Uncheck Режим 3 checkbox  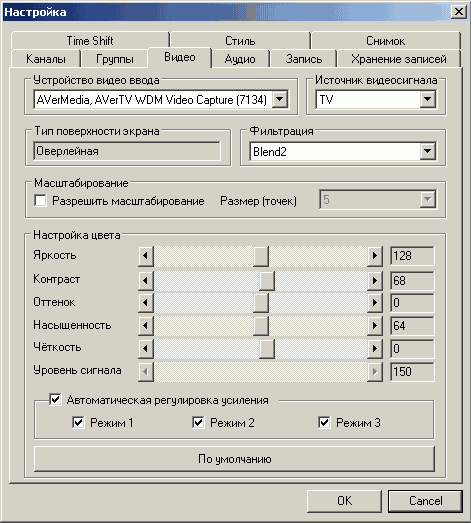324,423
